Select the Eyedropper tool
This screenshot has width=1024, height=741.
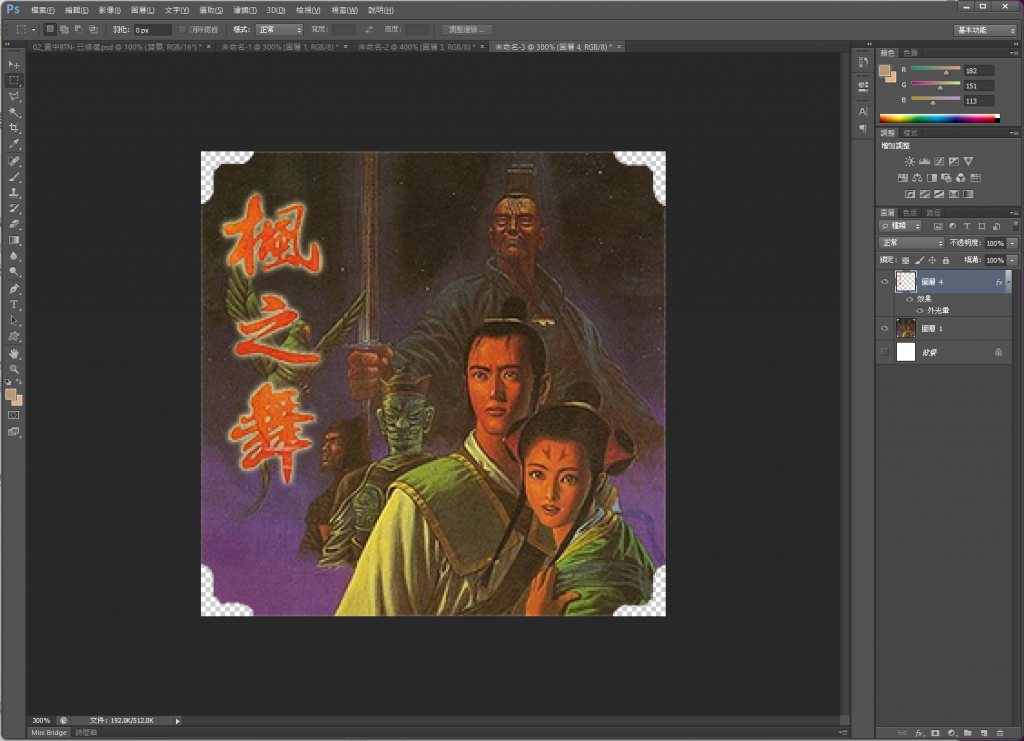[x=14, y=144]
